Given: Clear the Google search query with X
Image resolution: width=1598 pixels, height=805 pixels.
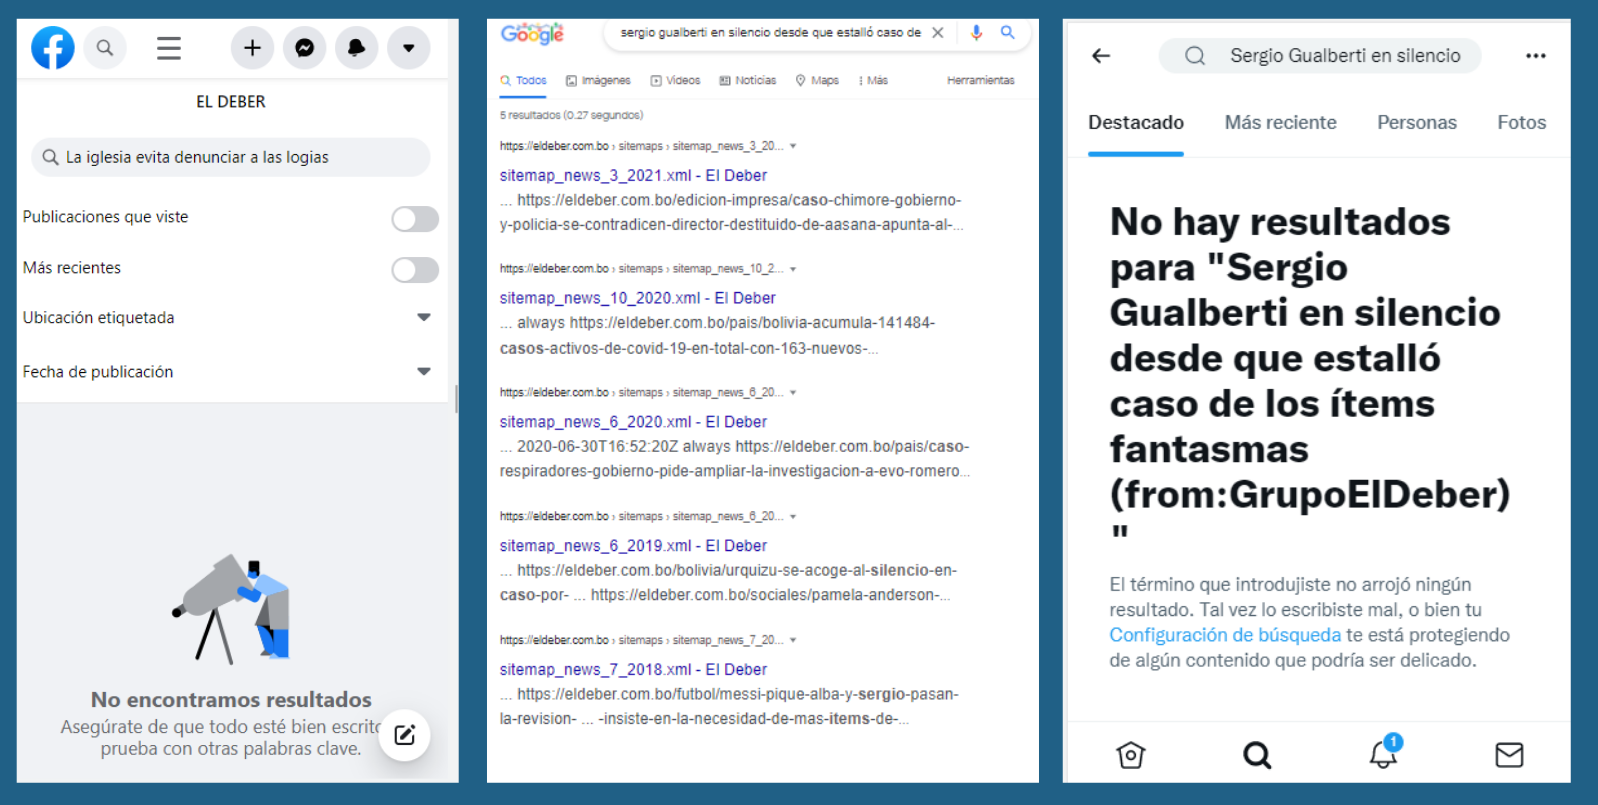Looking at the screenshot, I should pos(938,32).
